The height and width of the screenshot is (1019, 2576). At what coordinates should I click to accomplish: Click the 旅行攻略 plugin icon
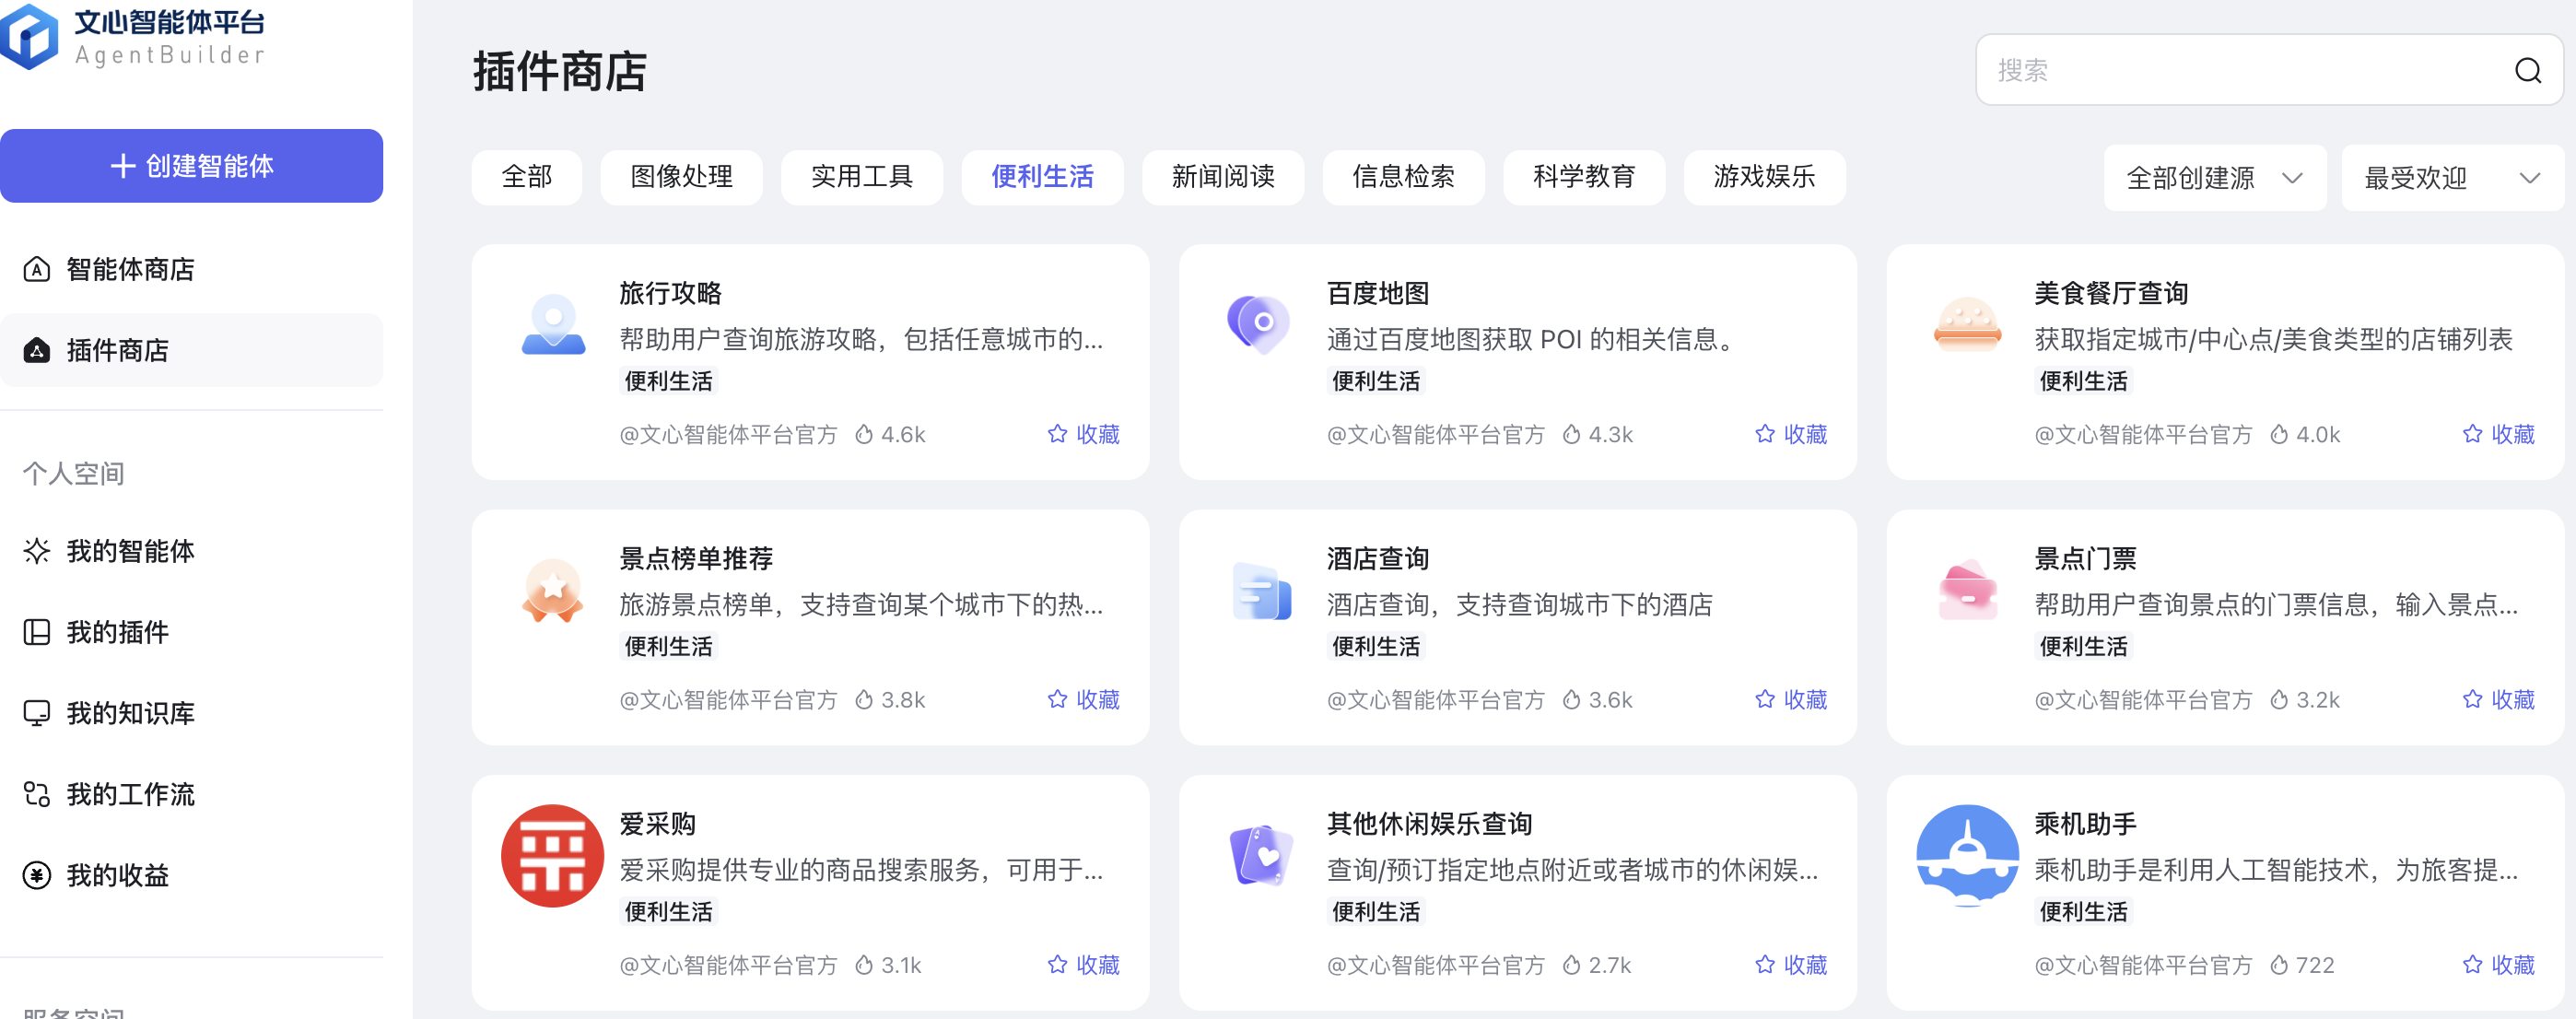(x=553, y=325)
